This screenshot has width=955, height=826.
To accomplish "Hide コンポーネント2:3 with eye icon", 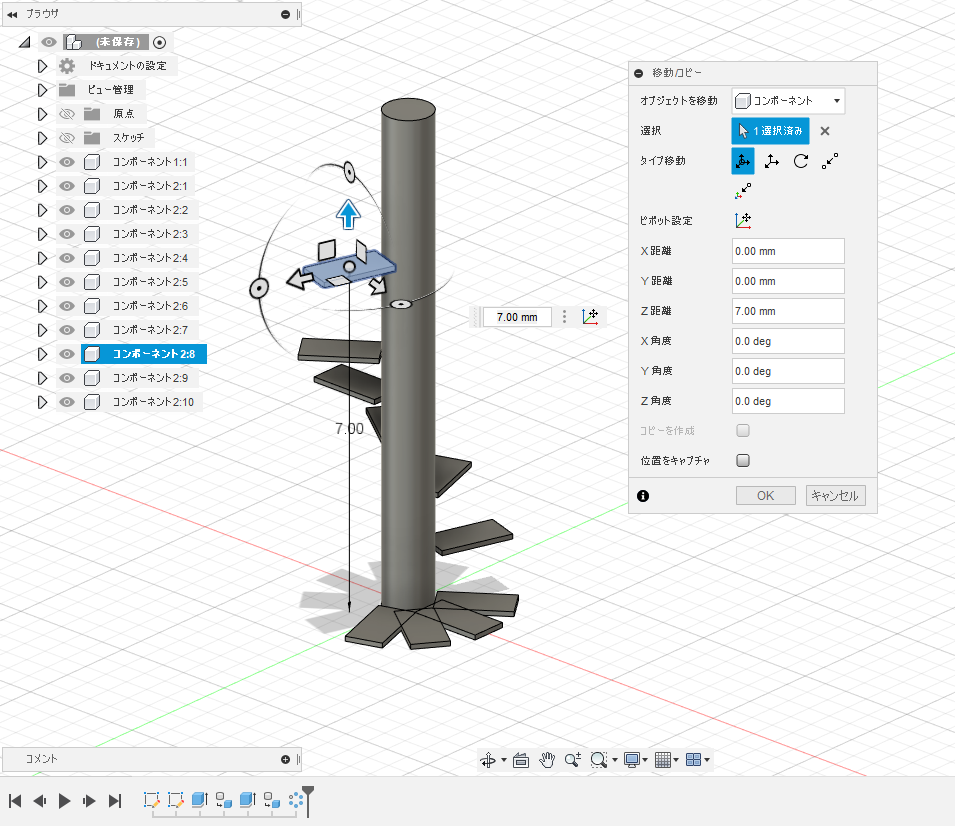I will pos(66,234).
